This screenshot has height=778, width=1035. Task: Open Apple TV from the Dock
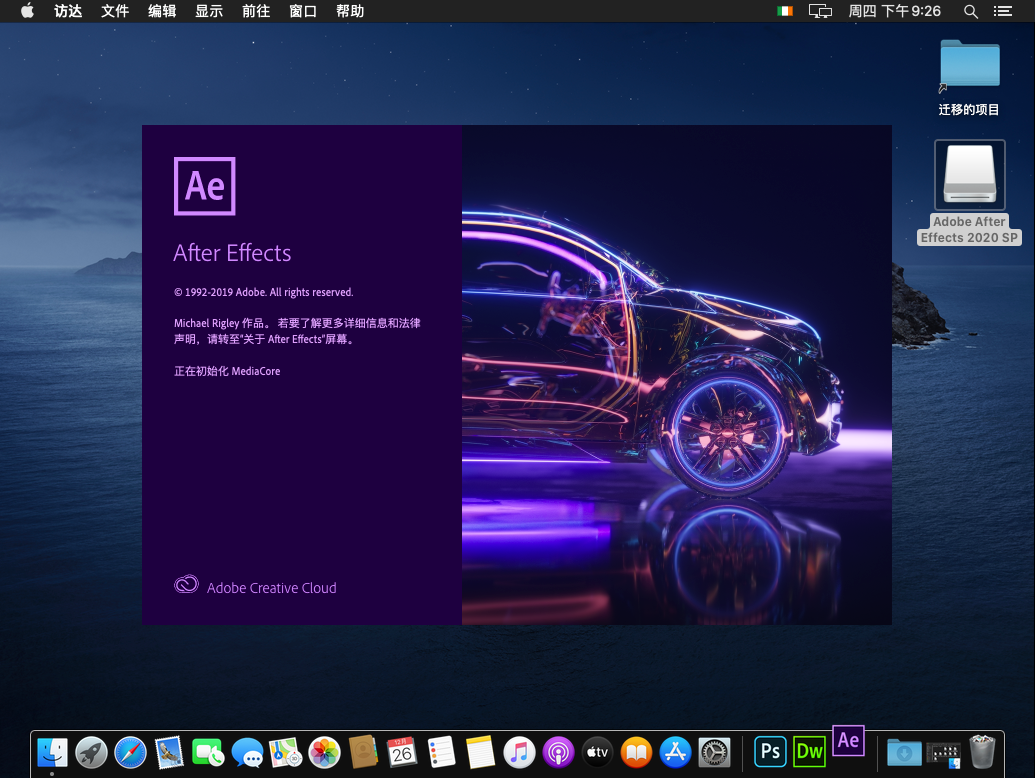tap(597, 752)
